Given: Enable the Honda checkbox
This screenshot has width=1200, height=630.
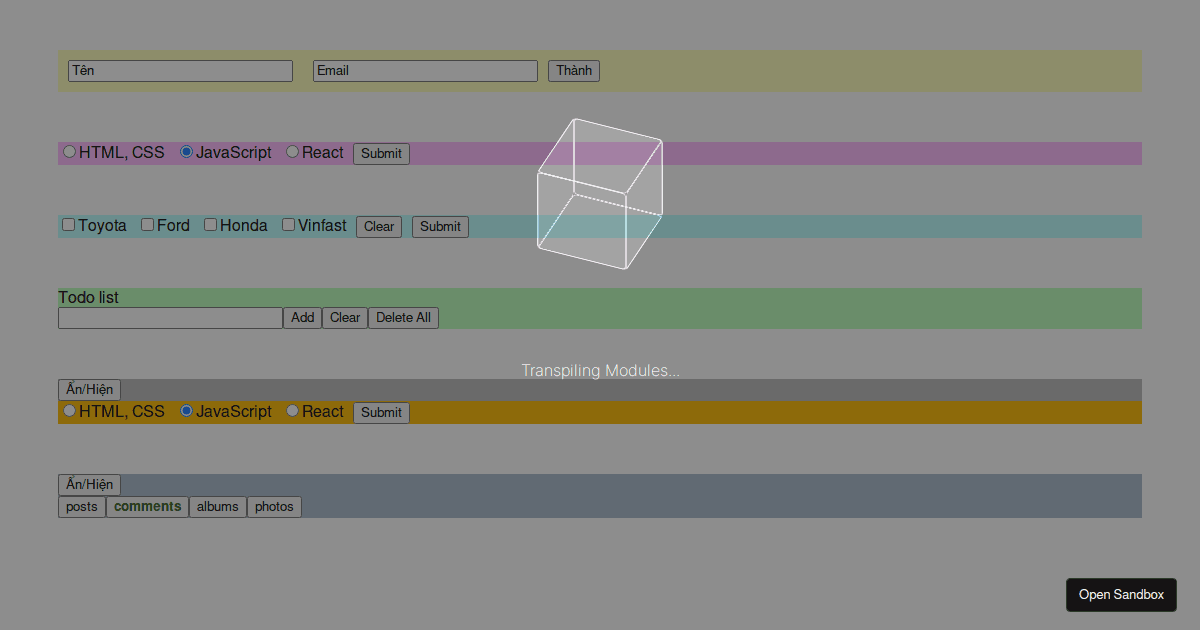Looking at the screenshot, I should click(211, 225).
